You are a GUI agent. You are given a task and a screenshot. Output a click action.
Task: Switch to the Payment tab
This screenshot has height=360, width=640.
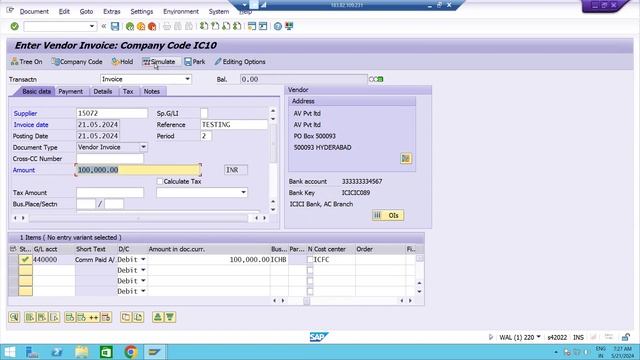tap(71, 91)
